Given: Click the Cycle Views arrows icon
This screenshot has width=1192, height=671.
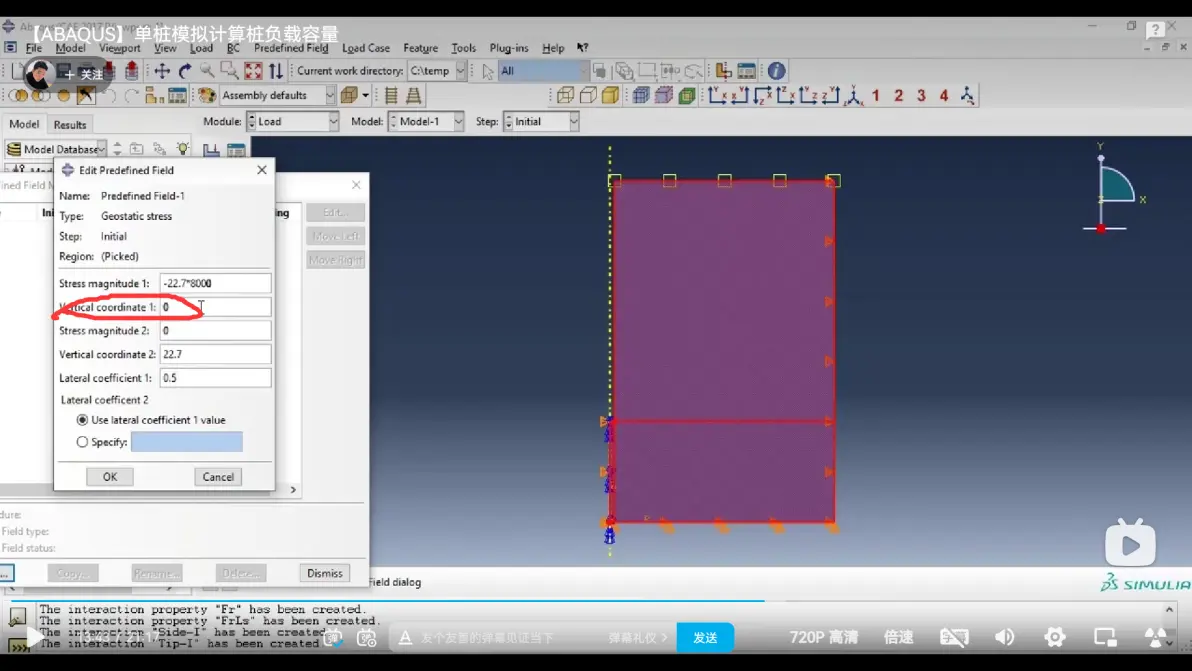Looking at the screenshot, I should (275, 71).
